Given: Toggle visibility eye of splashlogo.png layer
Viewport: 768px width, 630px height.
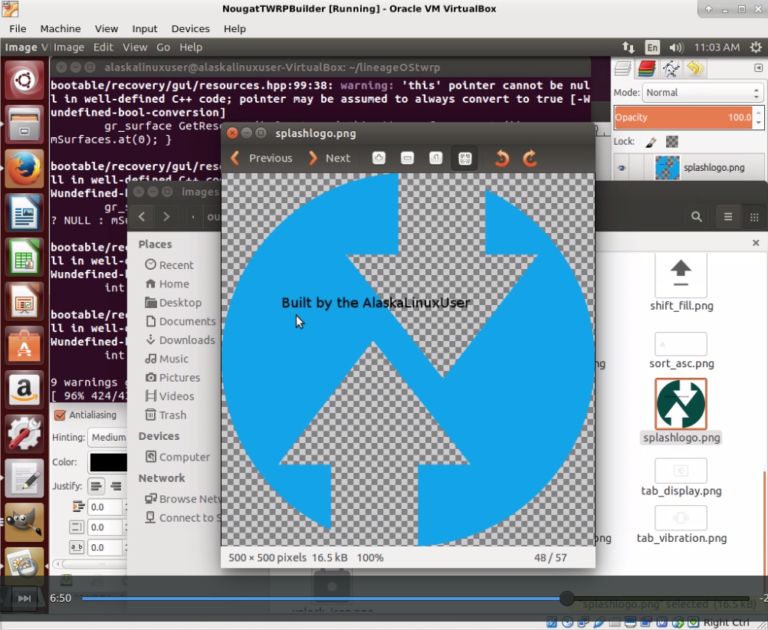Looking at the screenshot, I should click(622, 168).
